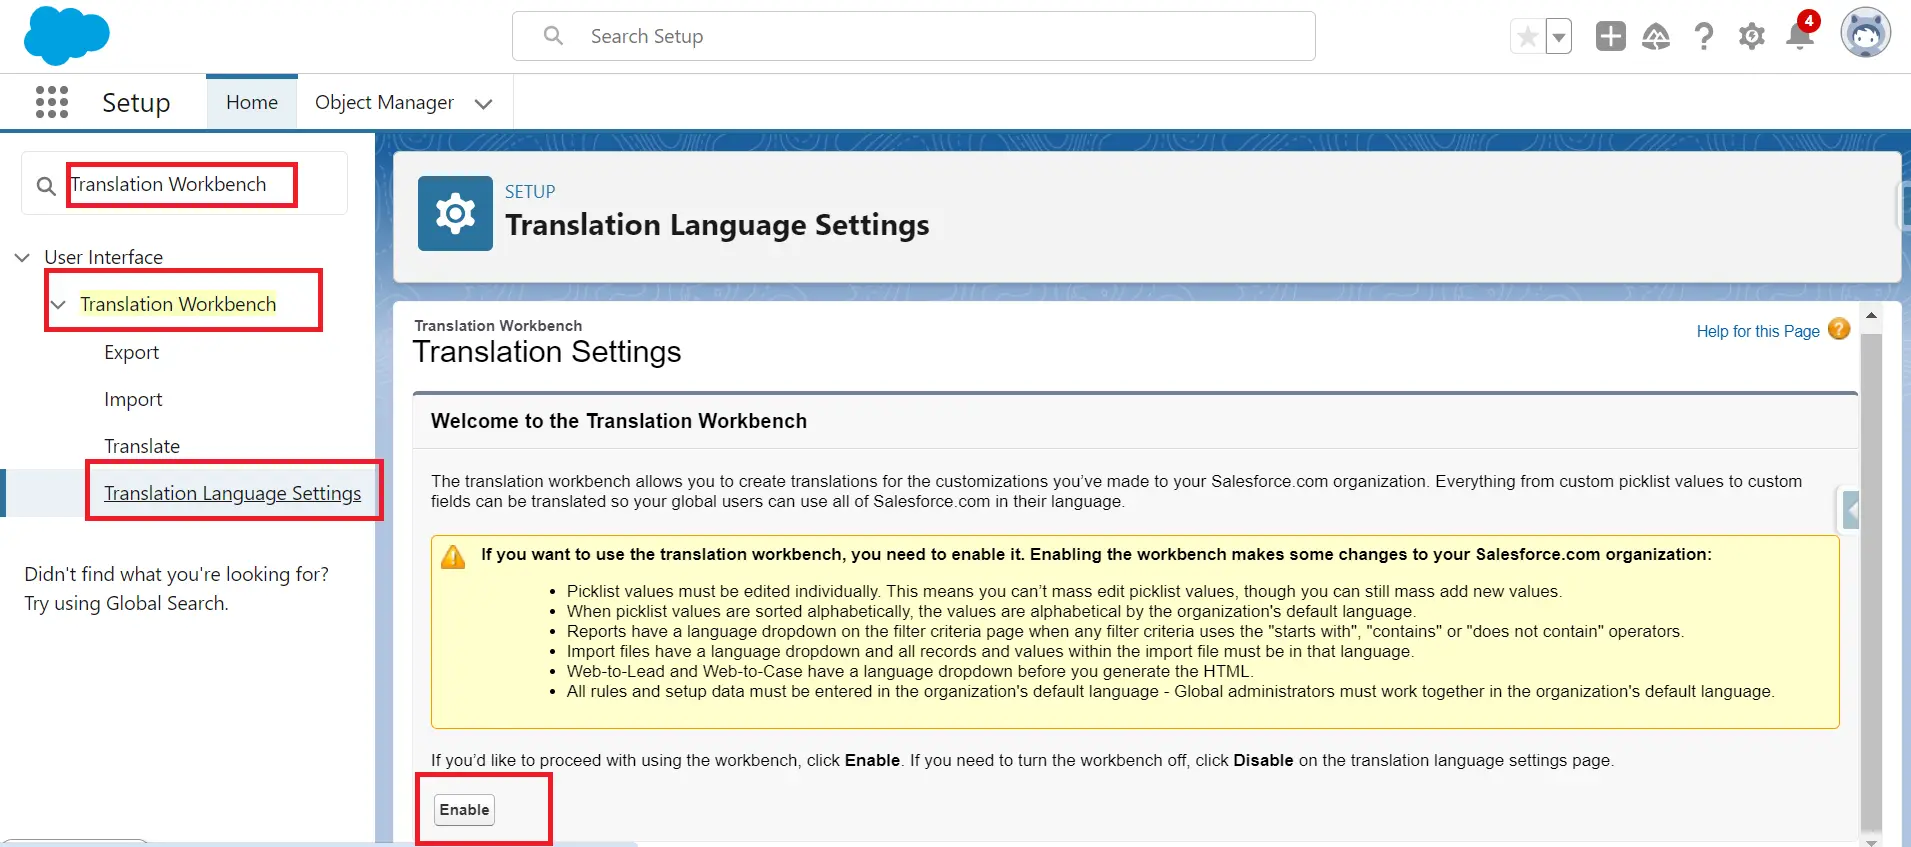This screenshot has width=1911, height=847.
Task: Click the Salesforce cloud logo
Action: 66,35
